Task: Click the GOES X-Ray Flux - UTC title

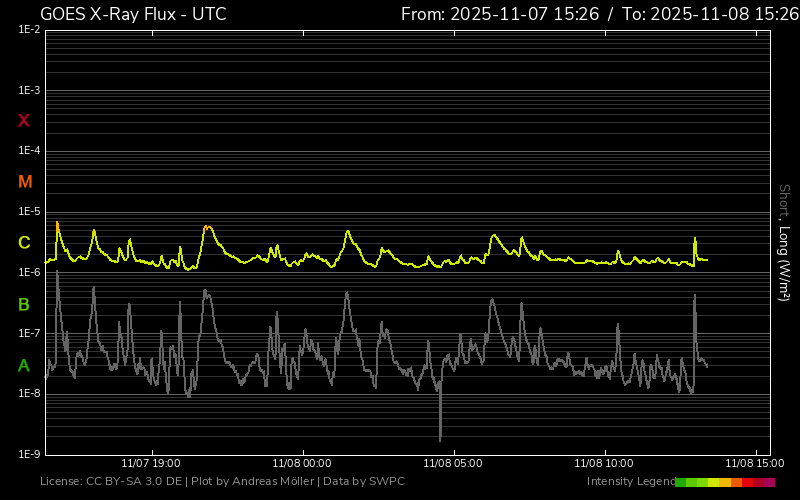Action: pos(133,14)
